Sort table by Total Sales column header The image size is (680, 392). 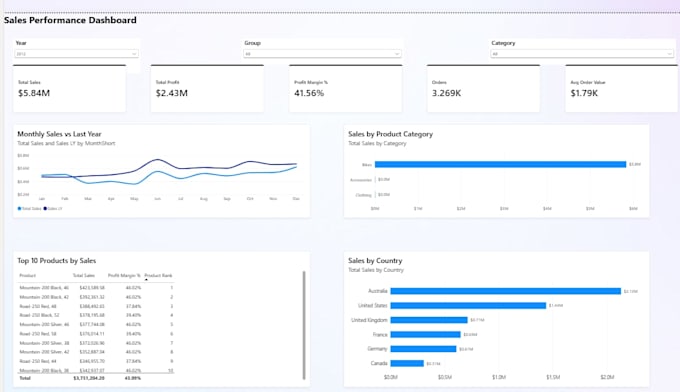[84, 275]
